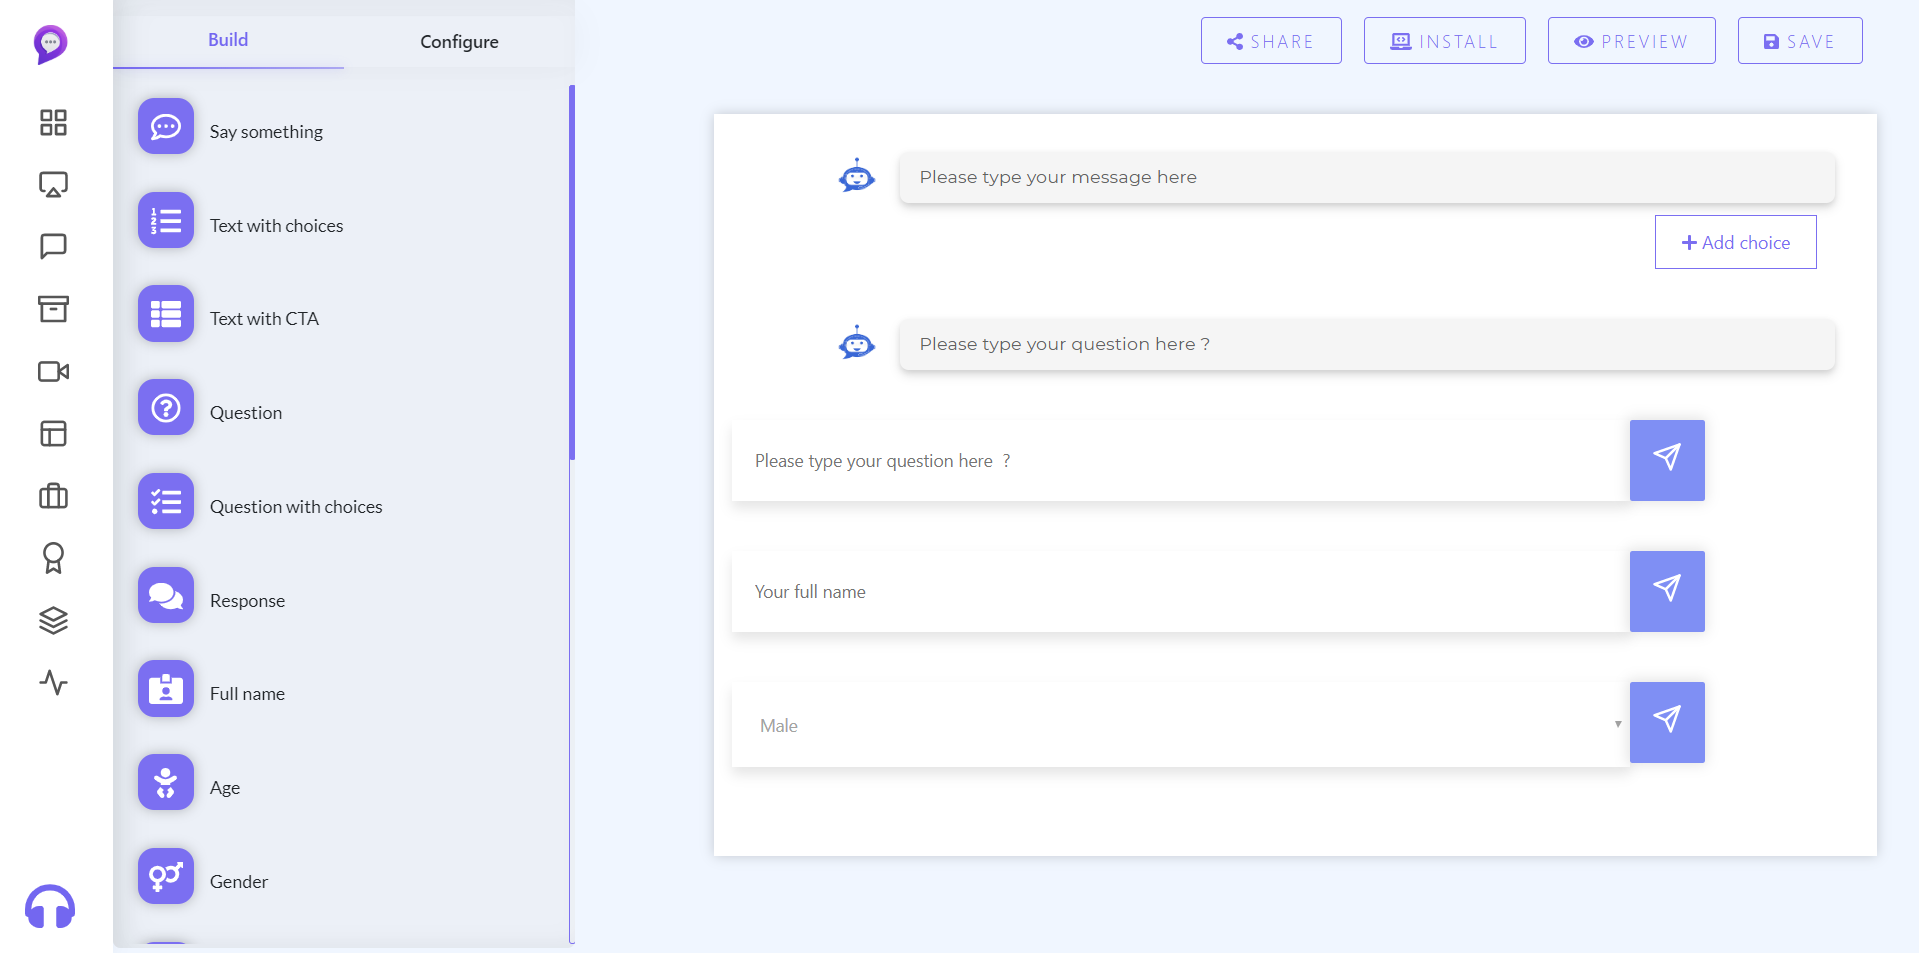This screenshot has height=953, width=1919.
Task: Open dashboard grid icon in sidebar
Action: pos(53,123)
